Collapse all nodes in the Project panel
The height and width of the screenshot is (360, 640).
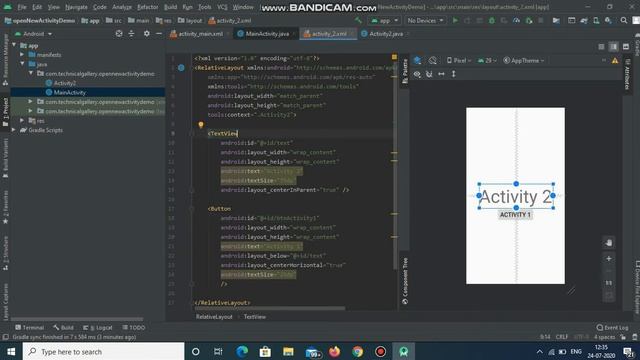coord(131,34)
